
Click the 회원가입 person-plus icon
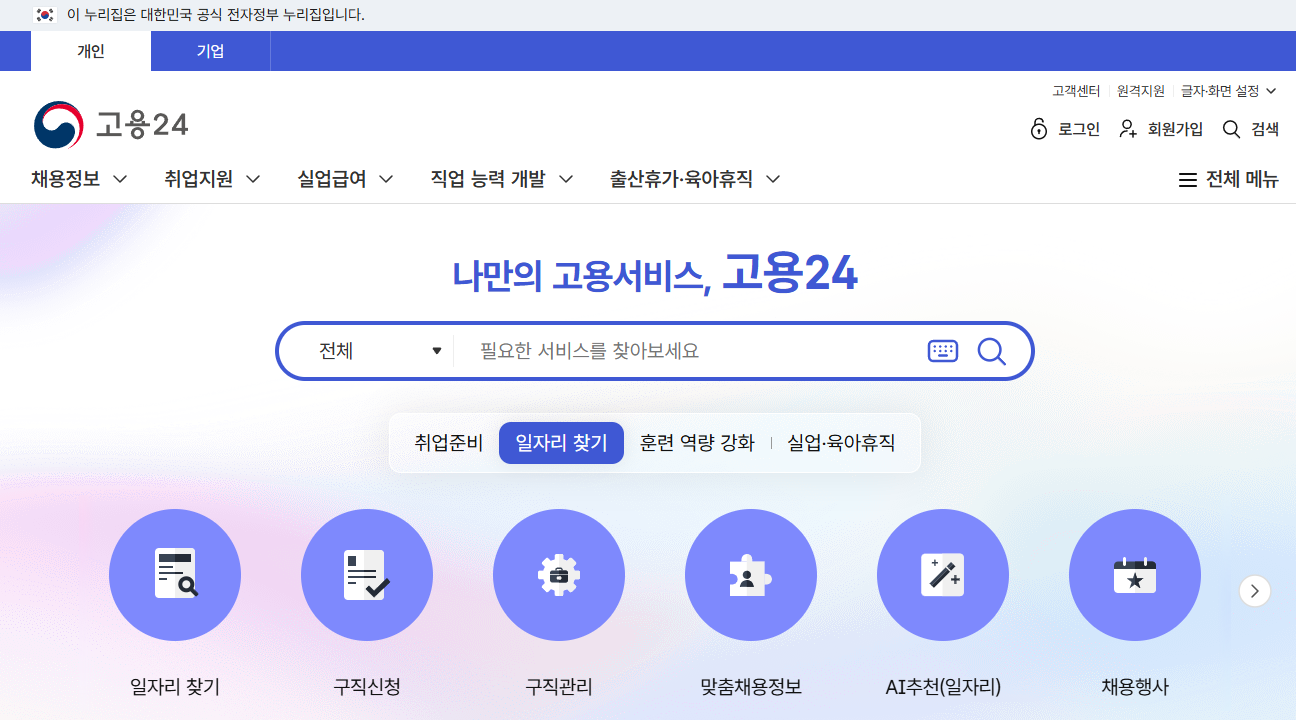click(x=1128, y=129)
